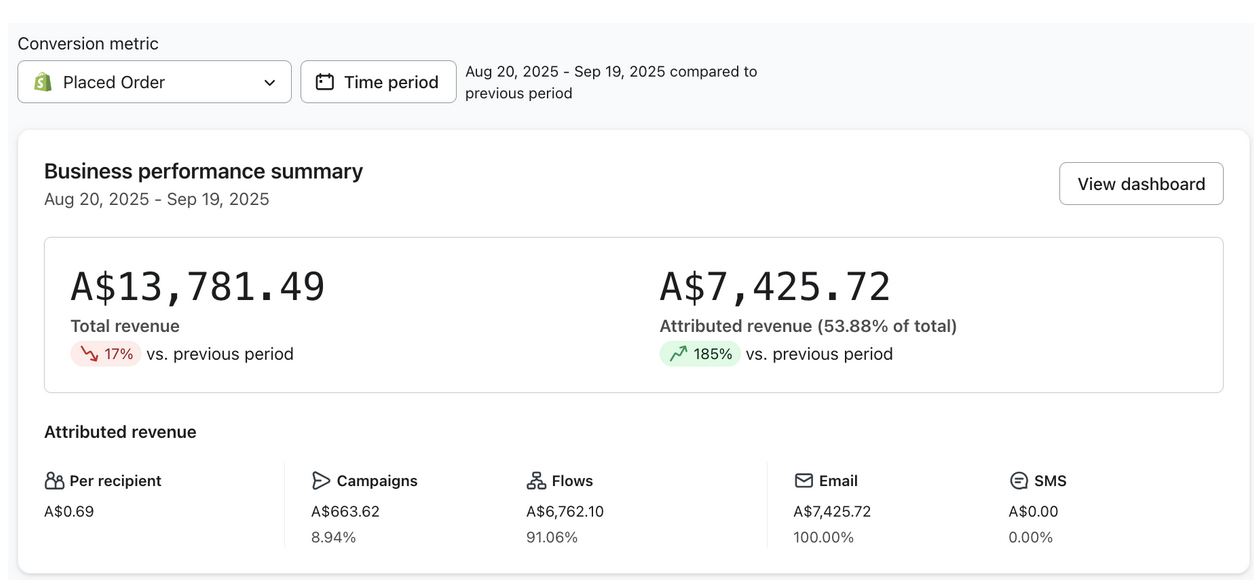Click the Flows revenue value A$6,762.10
1254x580 pixels.
565,511
